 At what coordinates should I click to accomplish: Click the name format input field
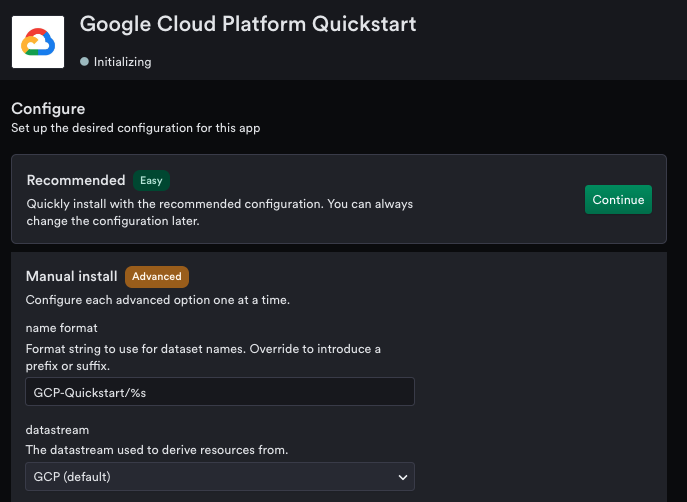coord(220,392)
